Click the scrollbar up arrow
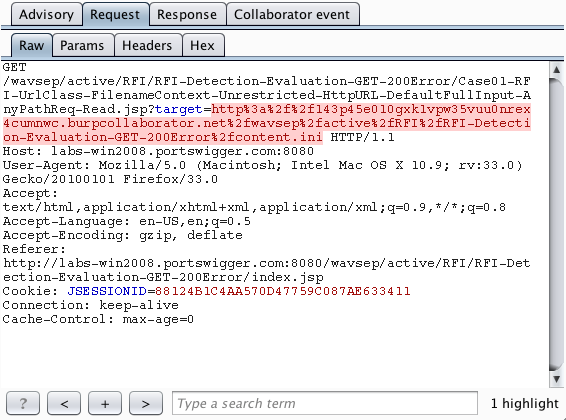 click(x=556, y=70)
